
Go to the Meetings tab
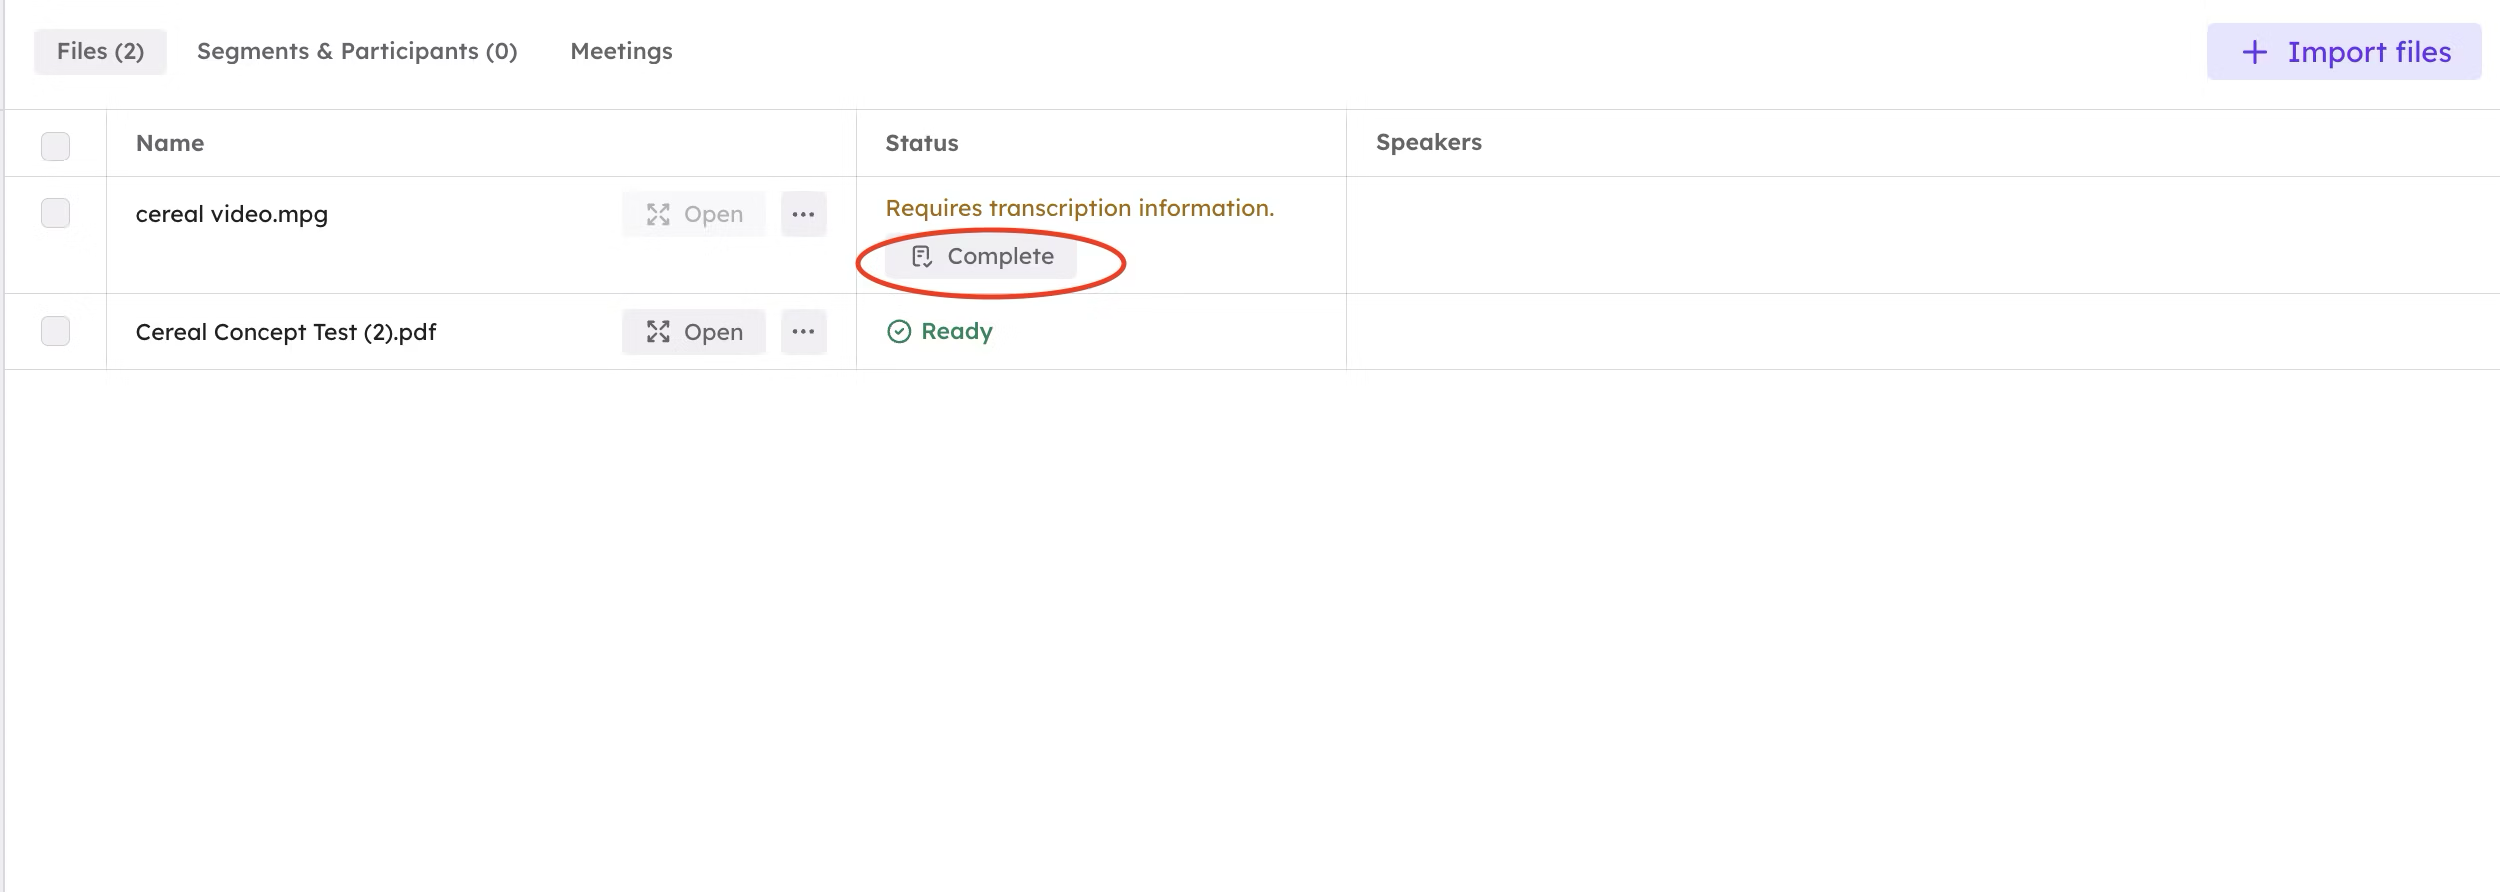pyautogui.click(x=621, y=51)
